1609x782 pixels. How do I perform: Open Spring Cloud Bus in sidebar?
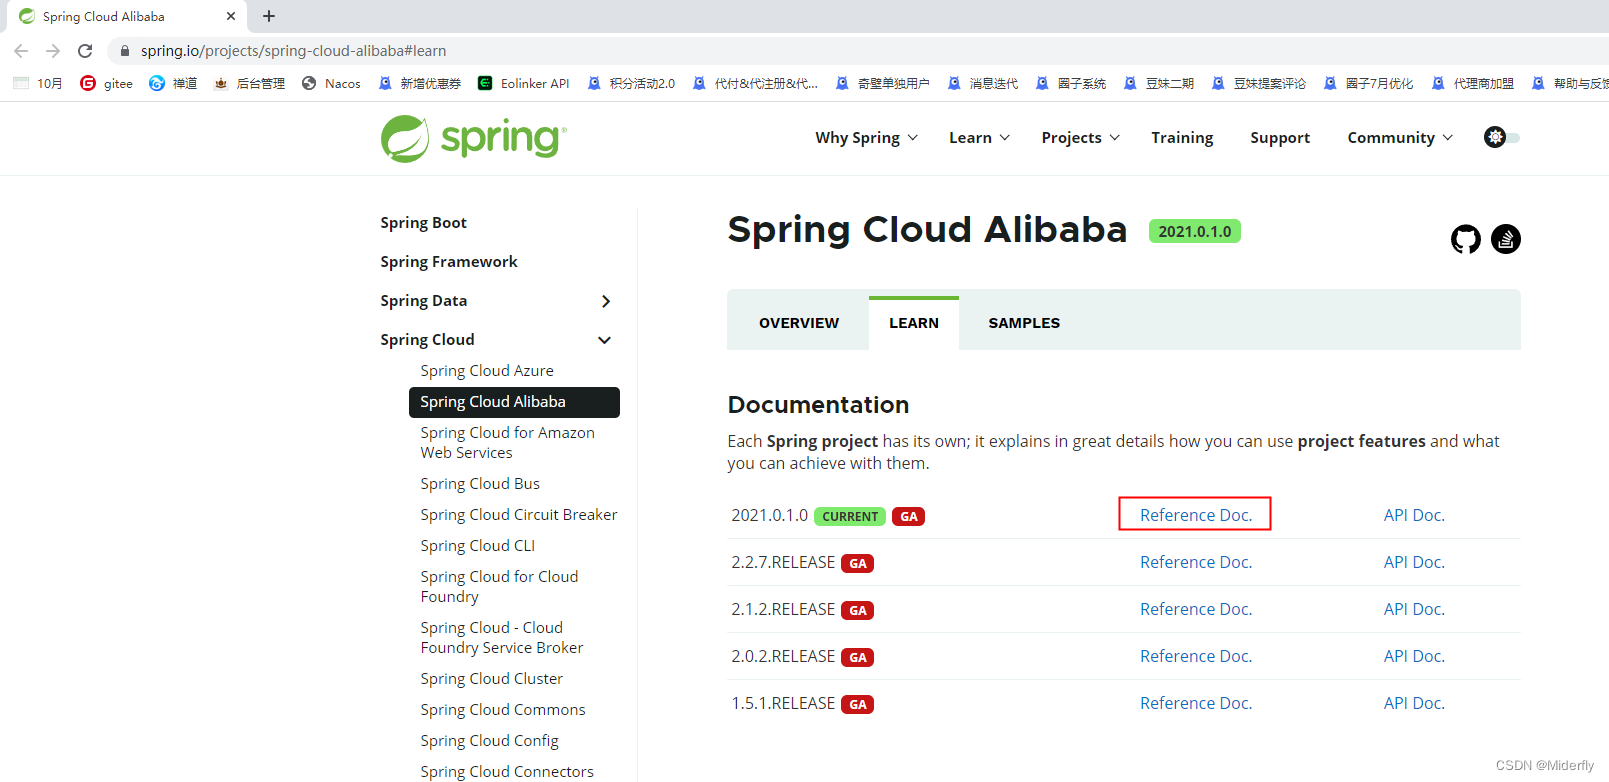click(x=480, y=484)
